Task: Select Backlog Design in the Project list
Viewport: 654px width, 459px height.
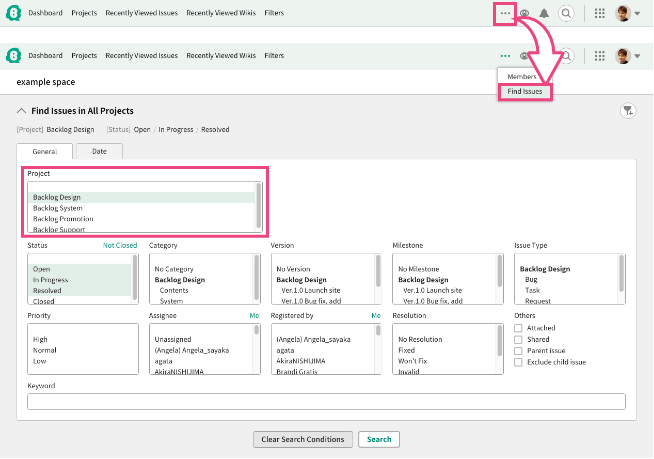Action: coord(141,197)
